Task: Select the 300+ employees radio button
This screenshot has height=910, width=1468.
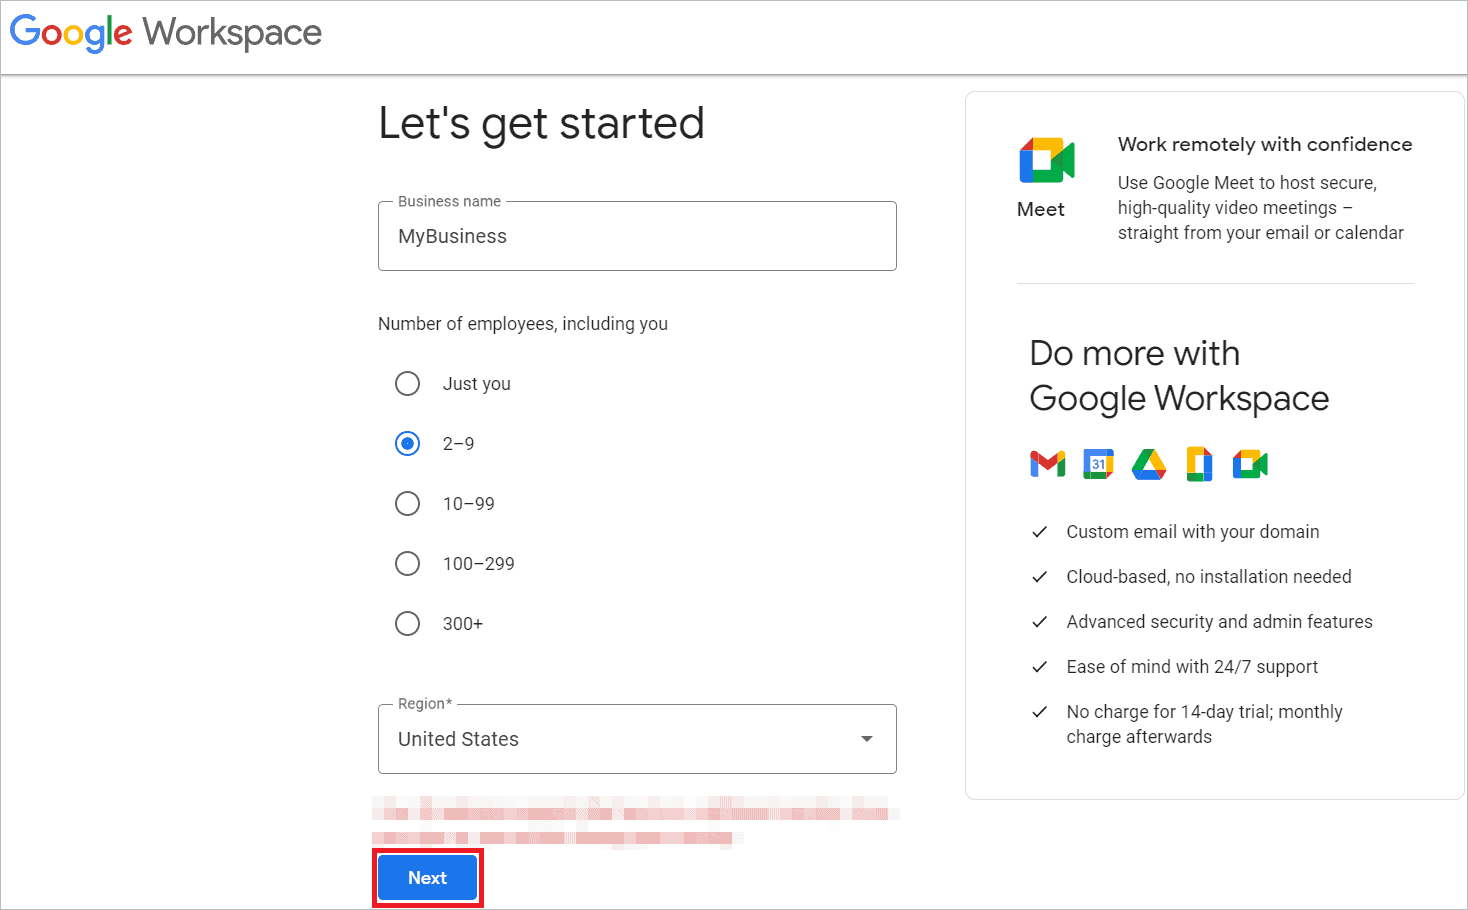Action: click(x=407, y=624)
